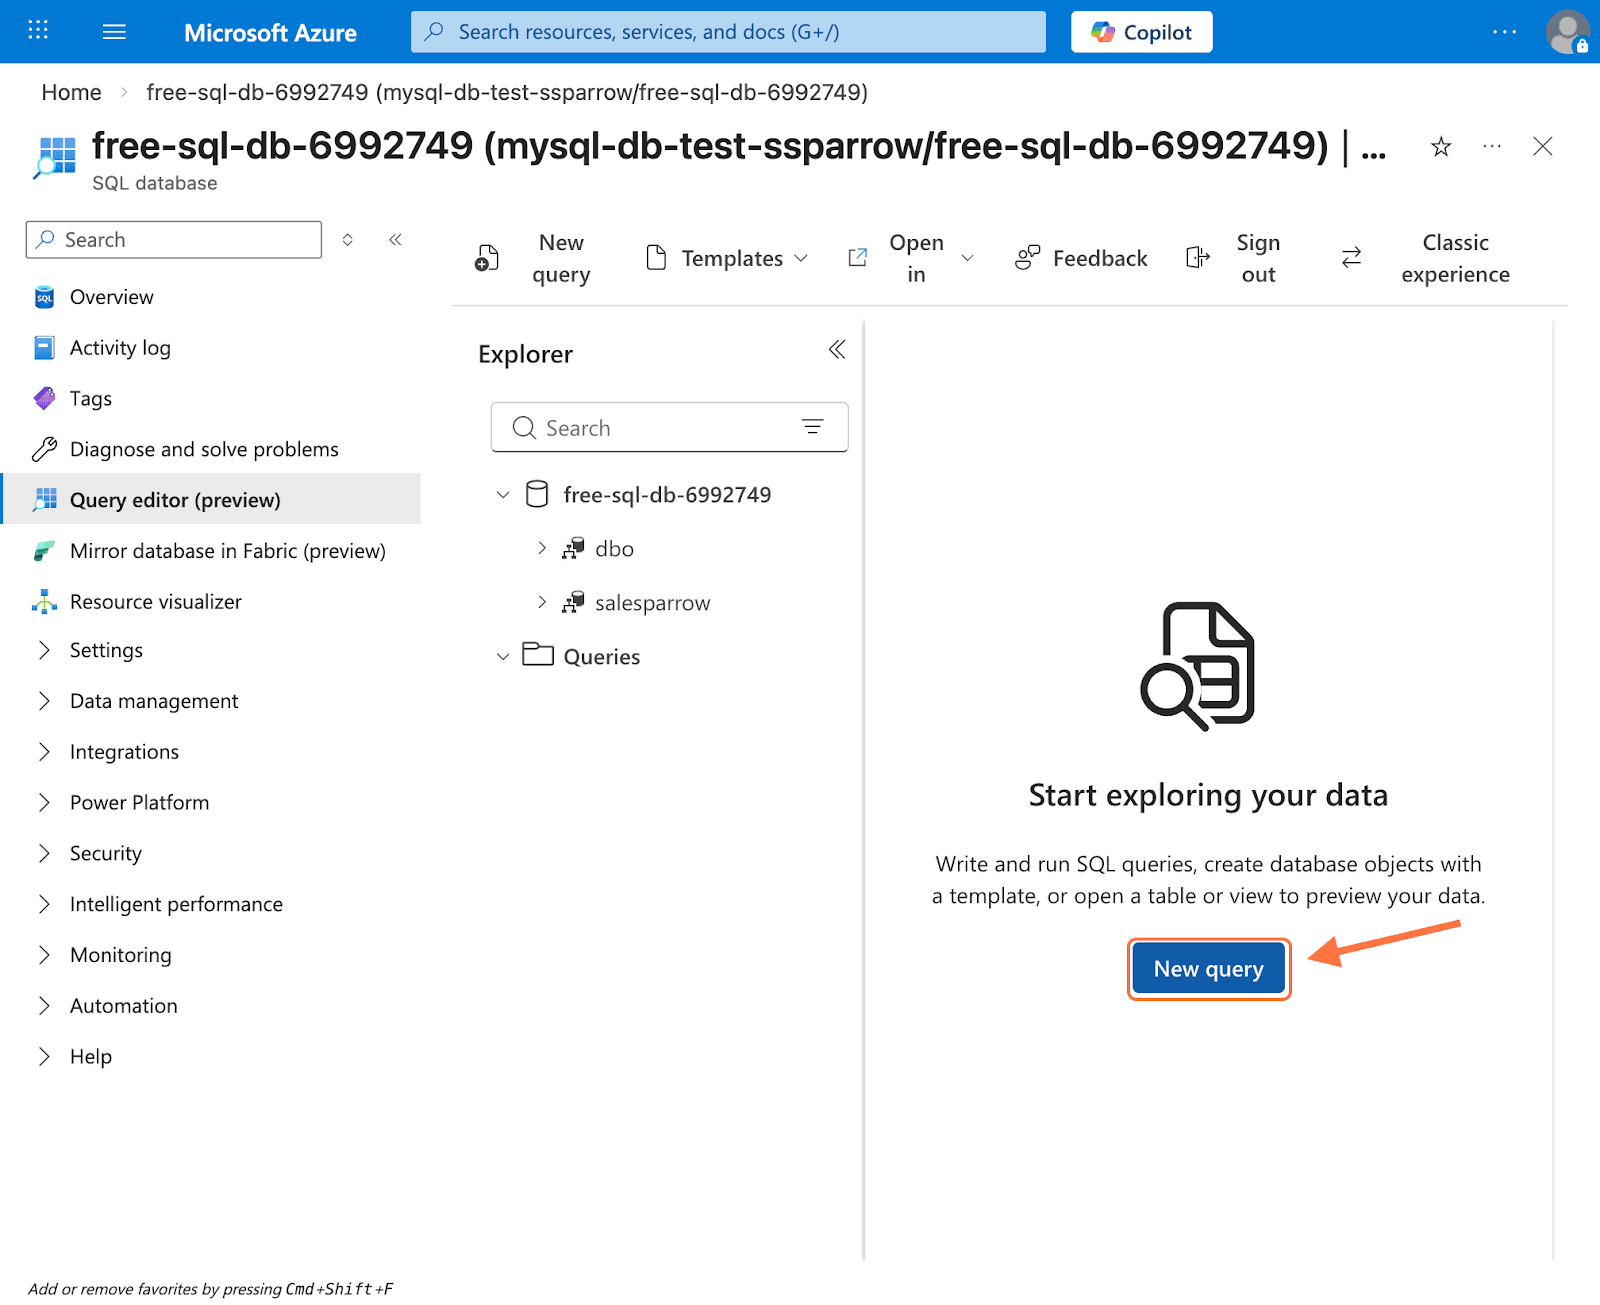This screenshot has width=1600, height=1305.
Task: Collapse the Explorer panel with double chevron
Action: pyautogui.click(x=836, y=349)
